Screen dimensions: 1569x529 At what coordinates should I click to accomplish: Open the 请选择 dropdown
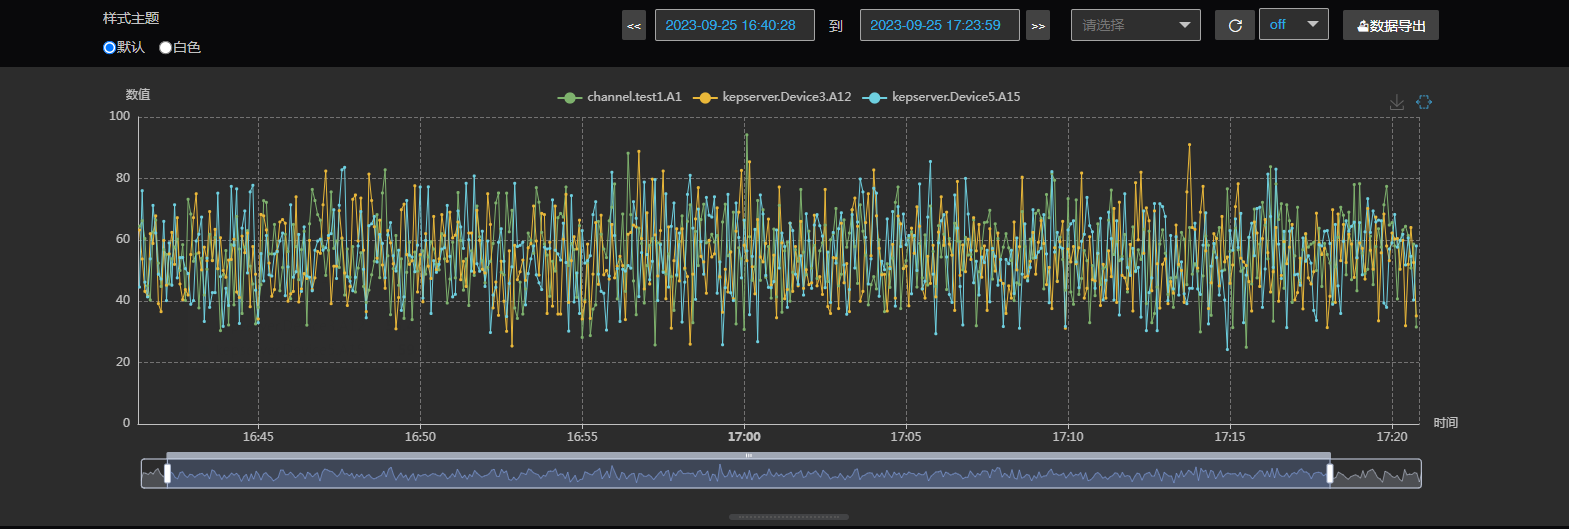1136,25
